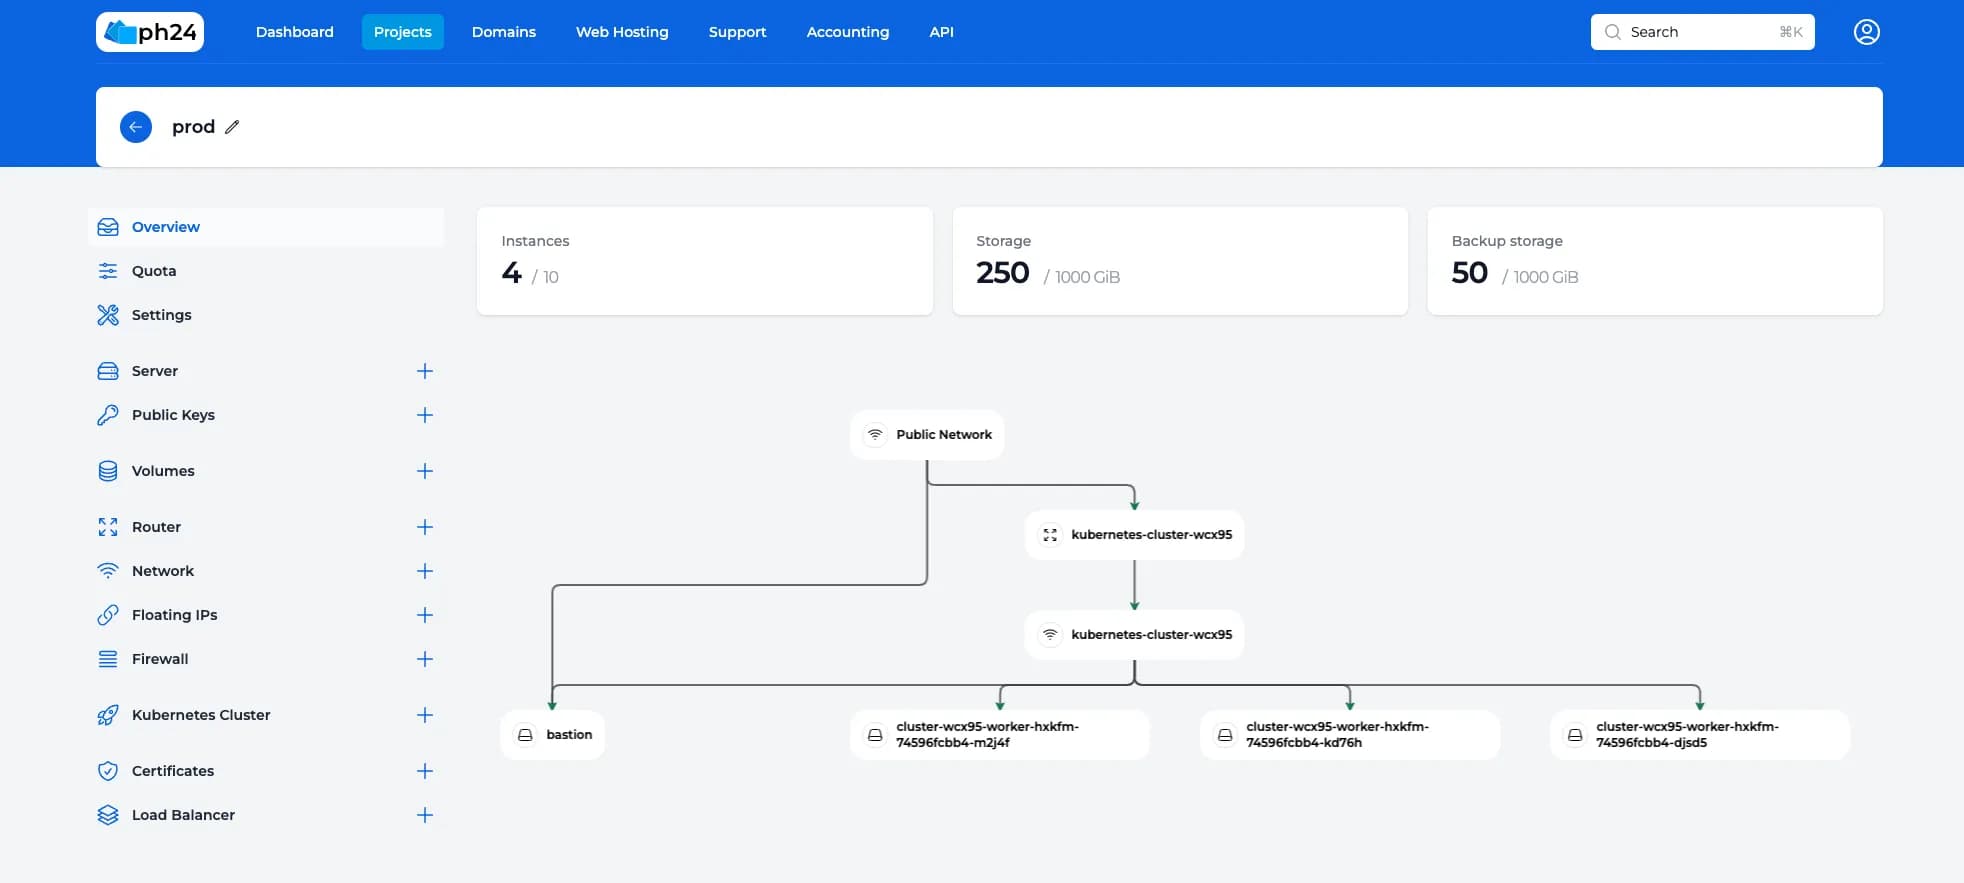Go to the Web Hosting menu
1964x883 pixels.
click(622, 32)
